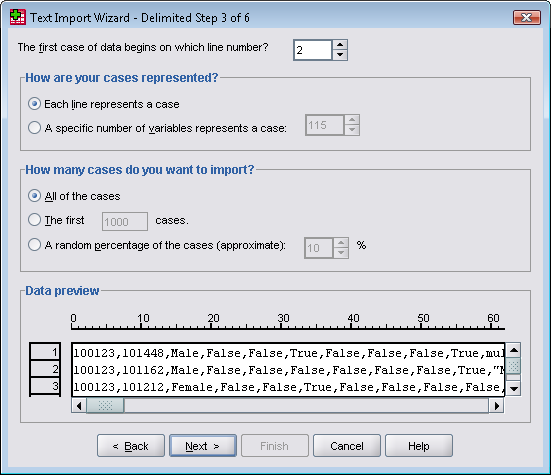Select 'Each line represents a case' option
This screenshot has height=475, width=551.
pos(34,104)
